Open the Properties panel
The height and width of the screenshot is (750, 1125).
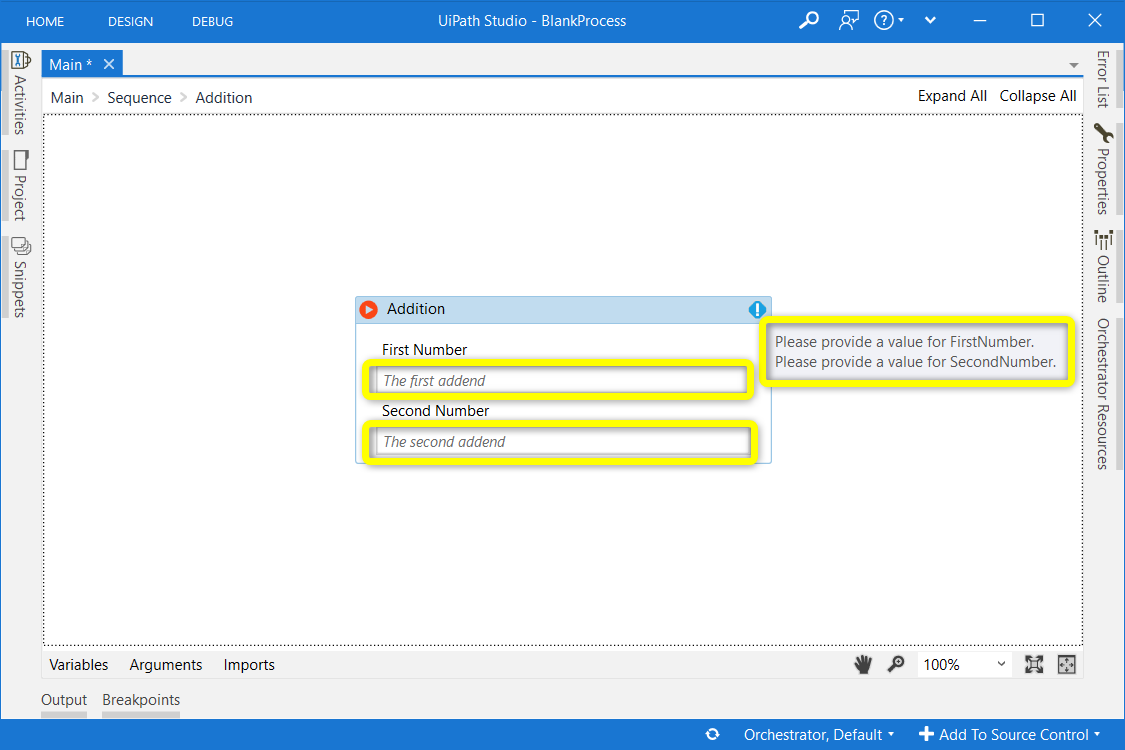pyautogui.click(x=1103, y=170)
